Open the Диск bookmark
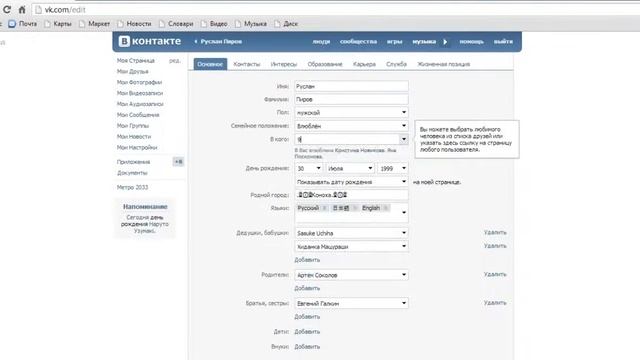Image resolution: width=640 pixels, height=360 pixels. tap(286, 24)
